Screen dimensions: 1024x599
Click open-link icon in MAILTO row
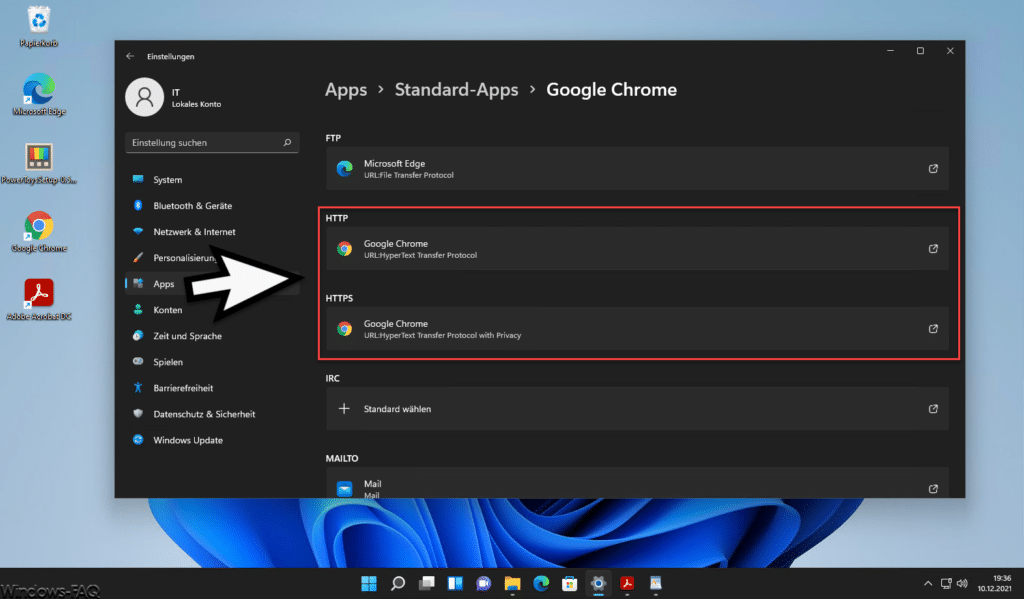(x=933, y=489)
